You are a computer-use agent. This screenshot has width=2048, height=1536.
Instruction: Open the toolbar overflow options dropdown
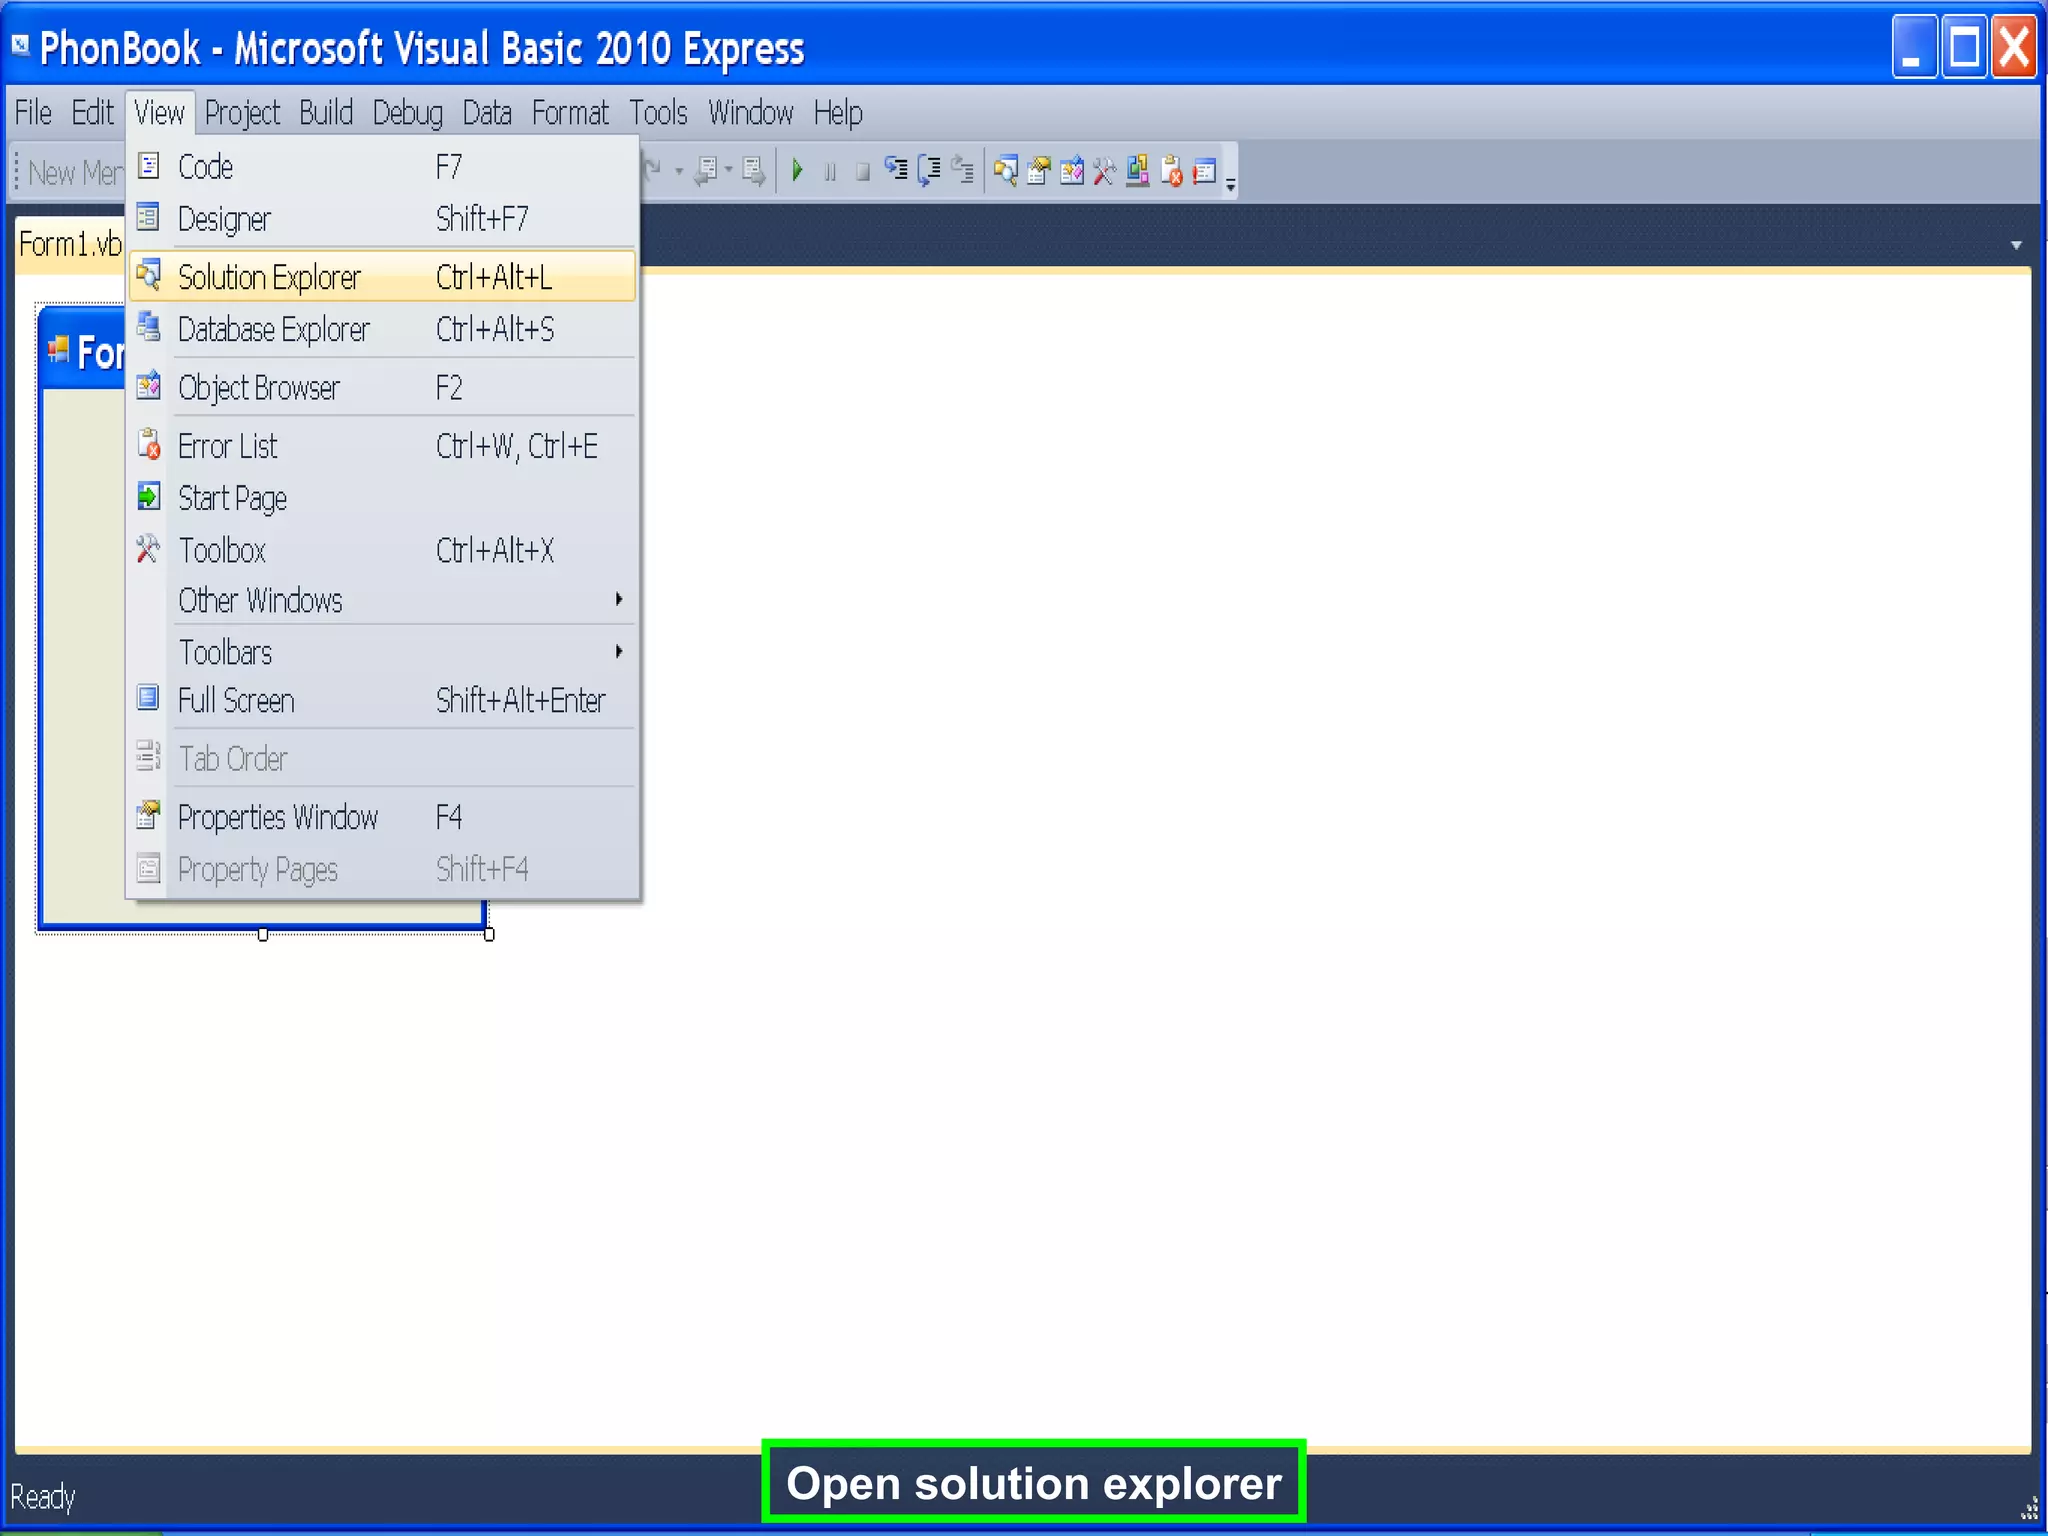pos(1231,183)
